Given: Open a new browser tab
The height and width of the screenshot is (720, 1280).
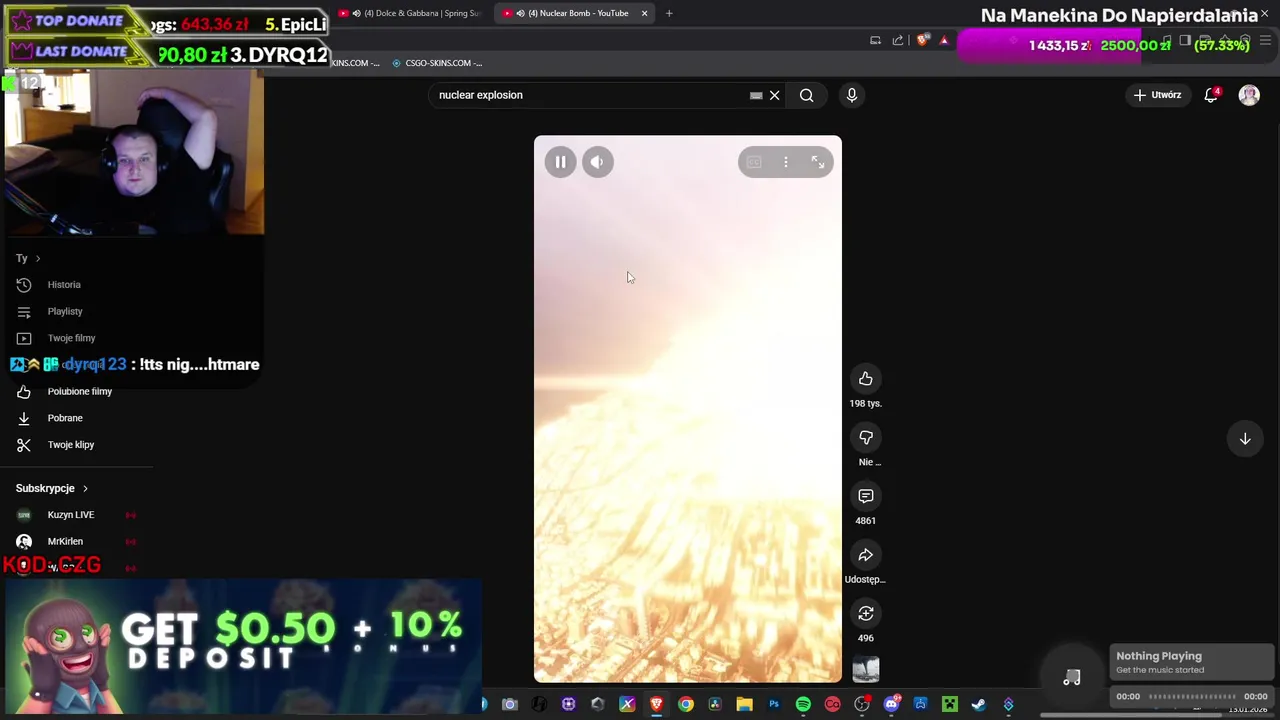Looking at the screenshot, I should pyautogui.click(x=669, y=13).
